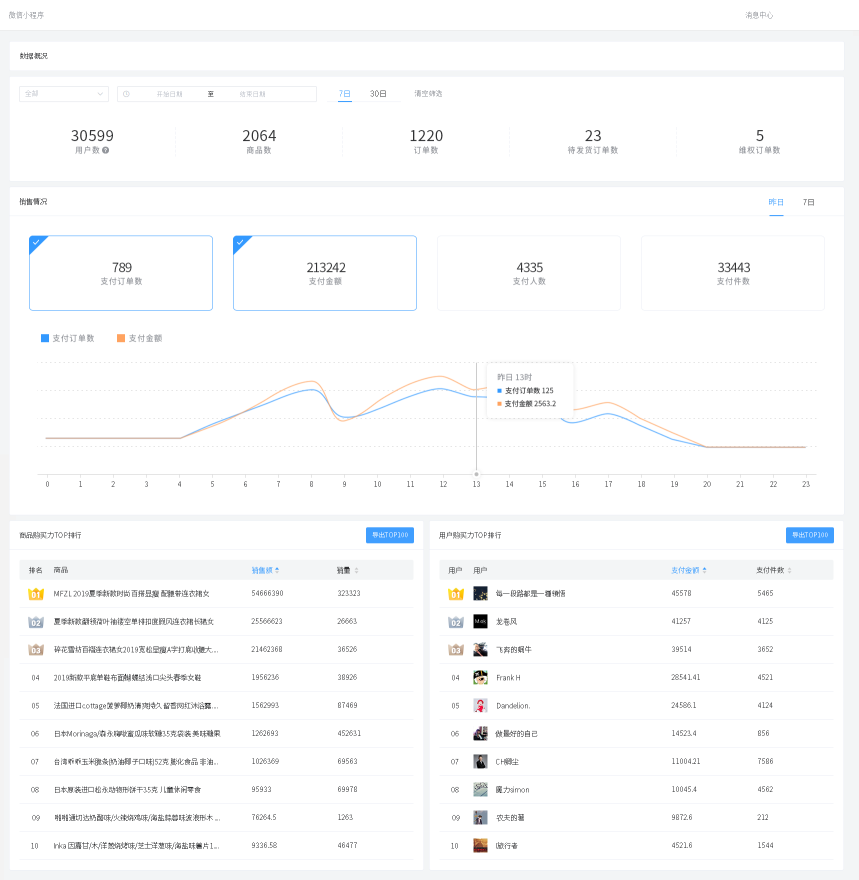This screenshot has width=859, height=880.
Task: Click user name Dandelion.
Action: click(x=513, y=706)
